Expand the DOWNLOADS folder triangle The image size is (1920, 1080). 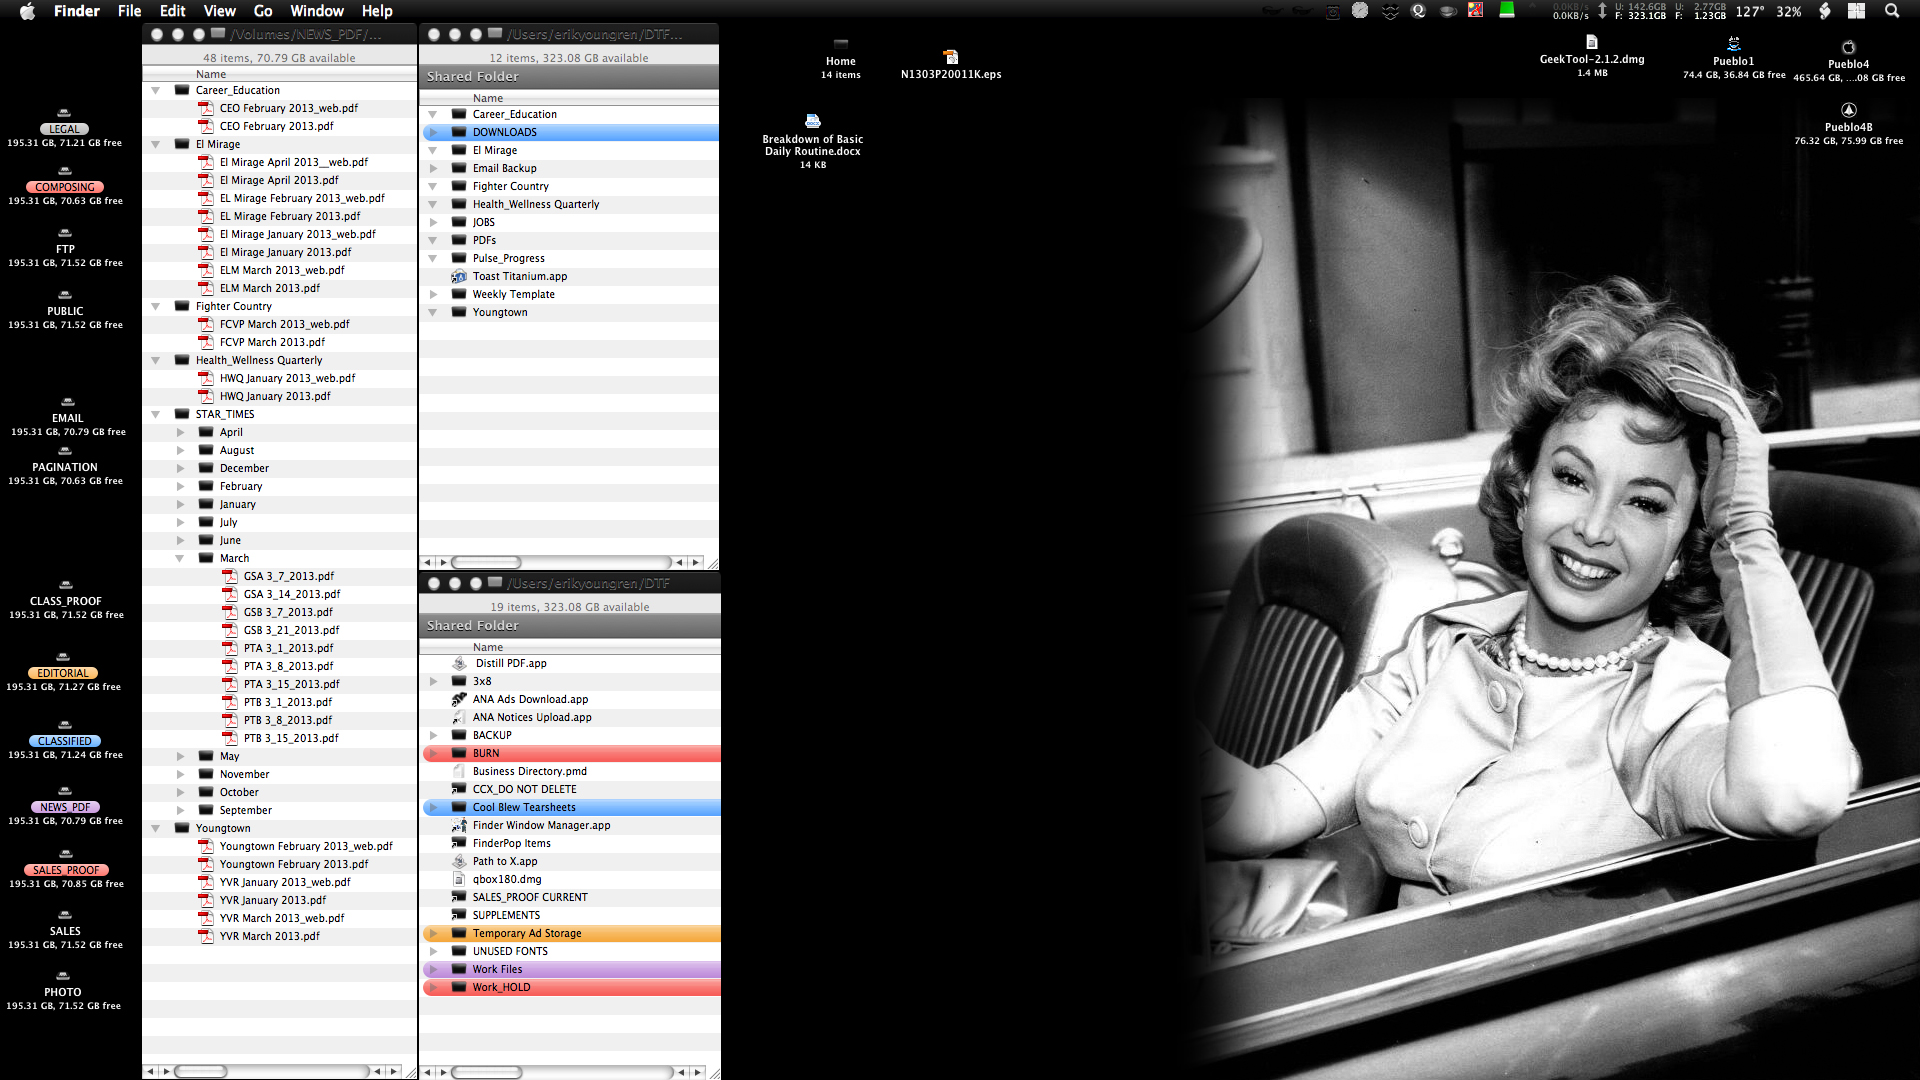pos(433,132)
